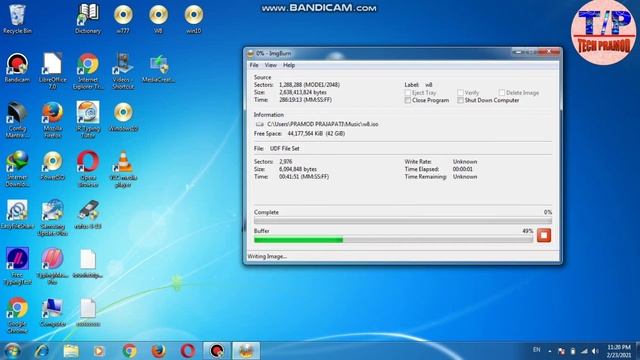Viewport: 640px width, 360px height.
Task: Select the win10 disc image icon
Action: (x=193, y=19)
